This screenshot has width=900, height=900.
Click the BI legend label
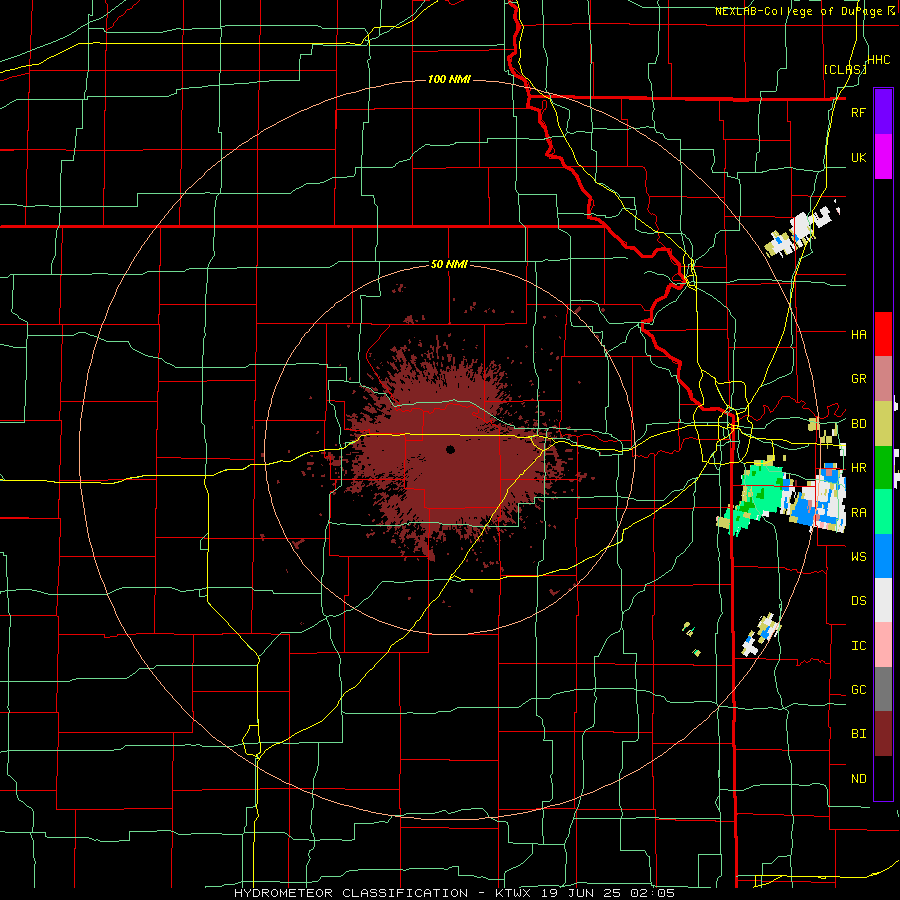tap(858, 734)
